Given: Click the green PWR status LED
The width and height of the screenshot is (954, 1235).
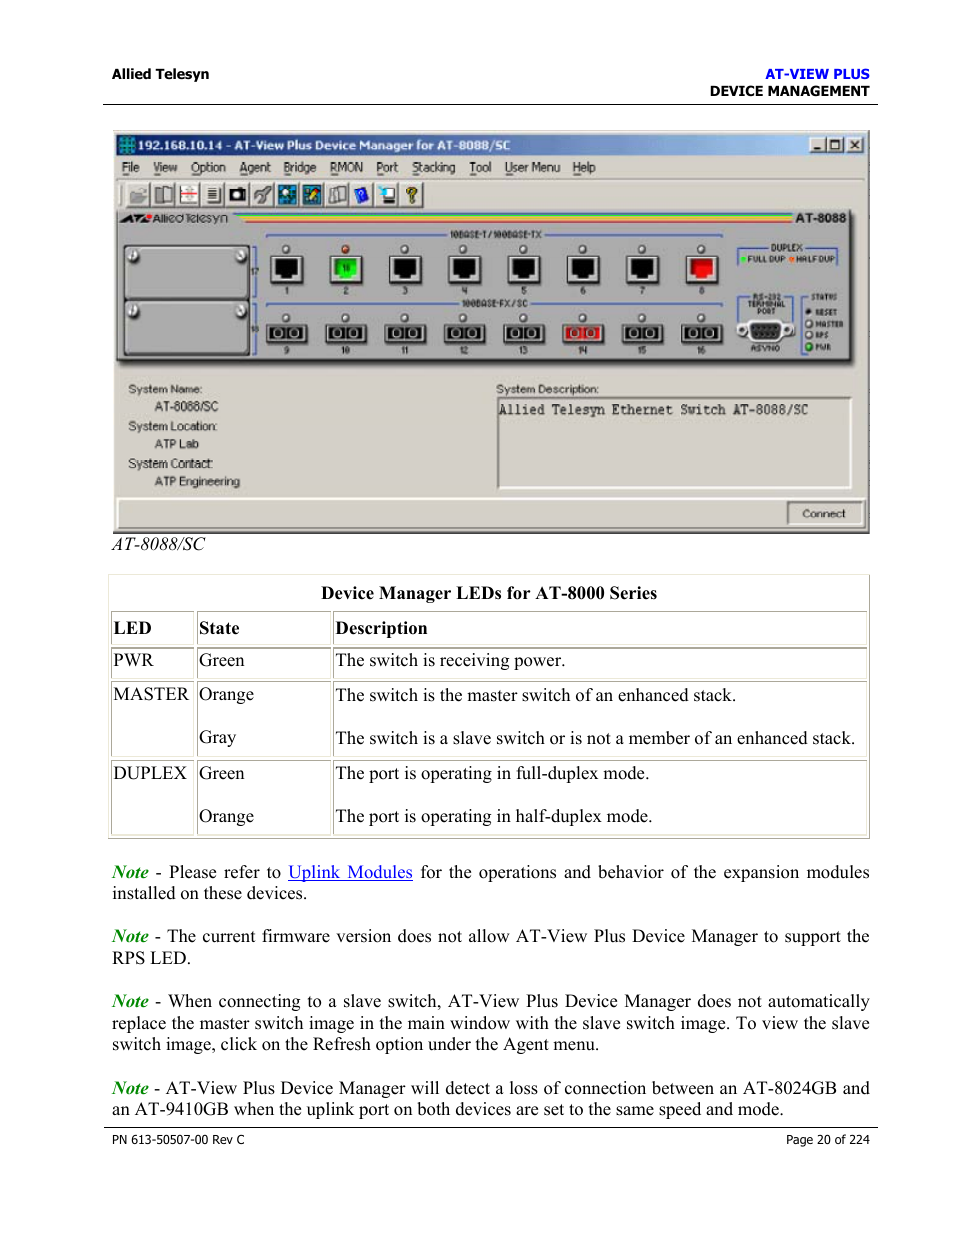Looking at the screenshot, I should click(809, 347).
